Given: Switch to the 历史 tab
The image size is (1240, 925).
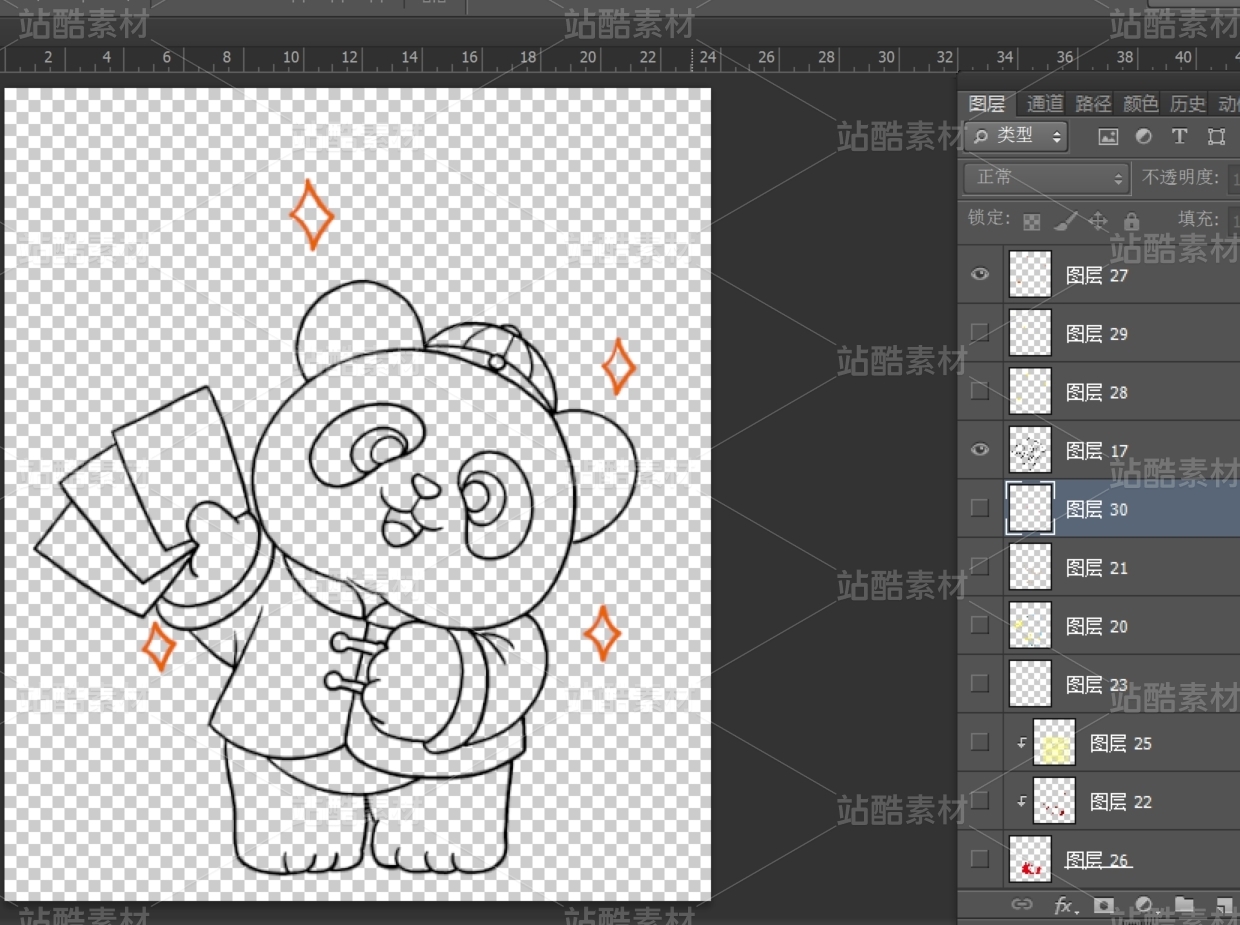Looking at the screenshot, I should pyautogui.click(x=1188, y=103).
